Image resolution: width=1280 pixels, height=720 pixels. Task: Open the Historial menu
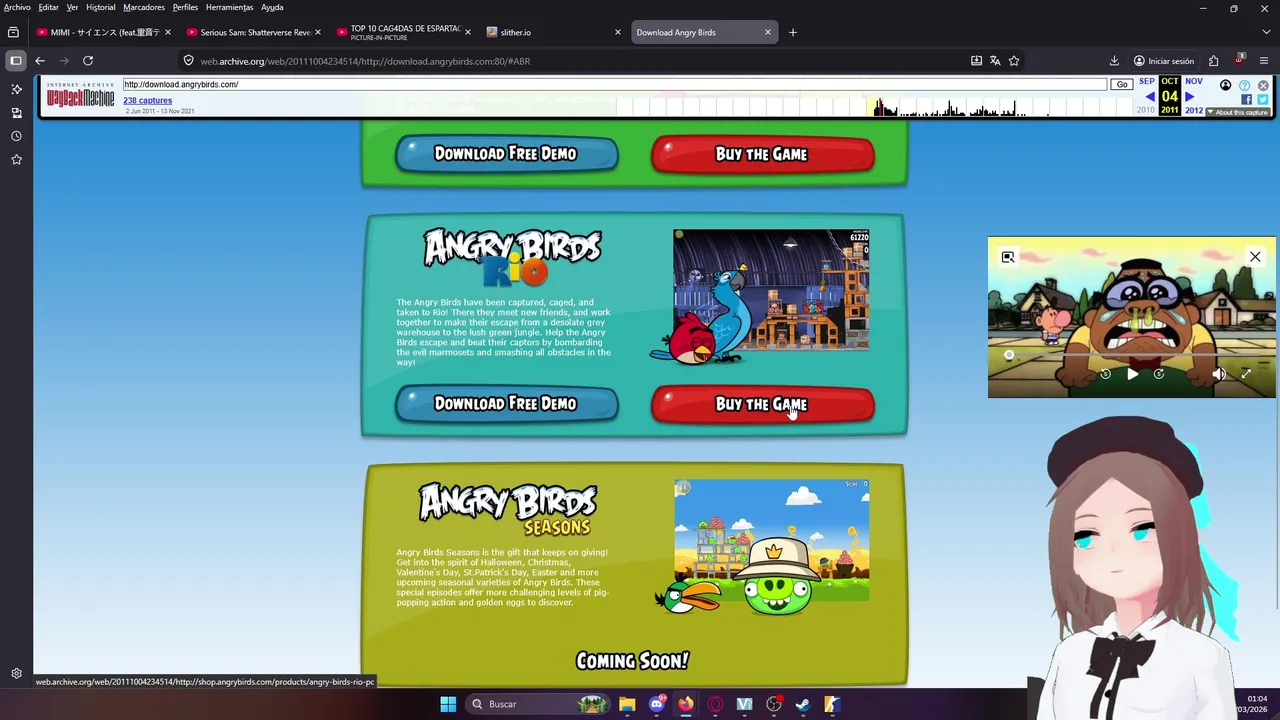tap(100, 7)
